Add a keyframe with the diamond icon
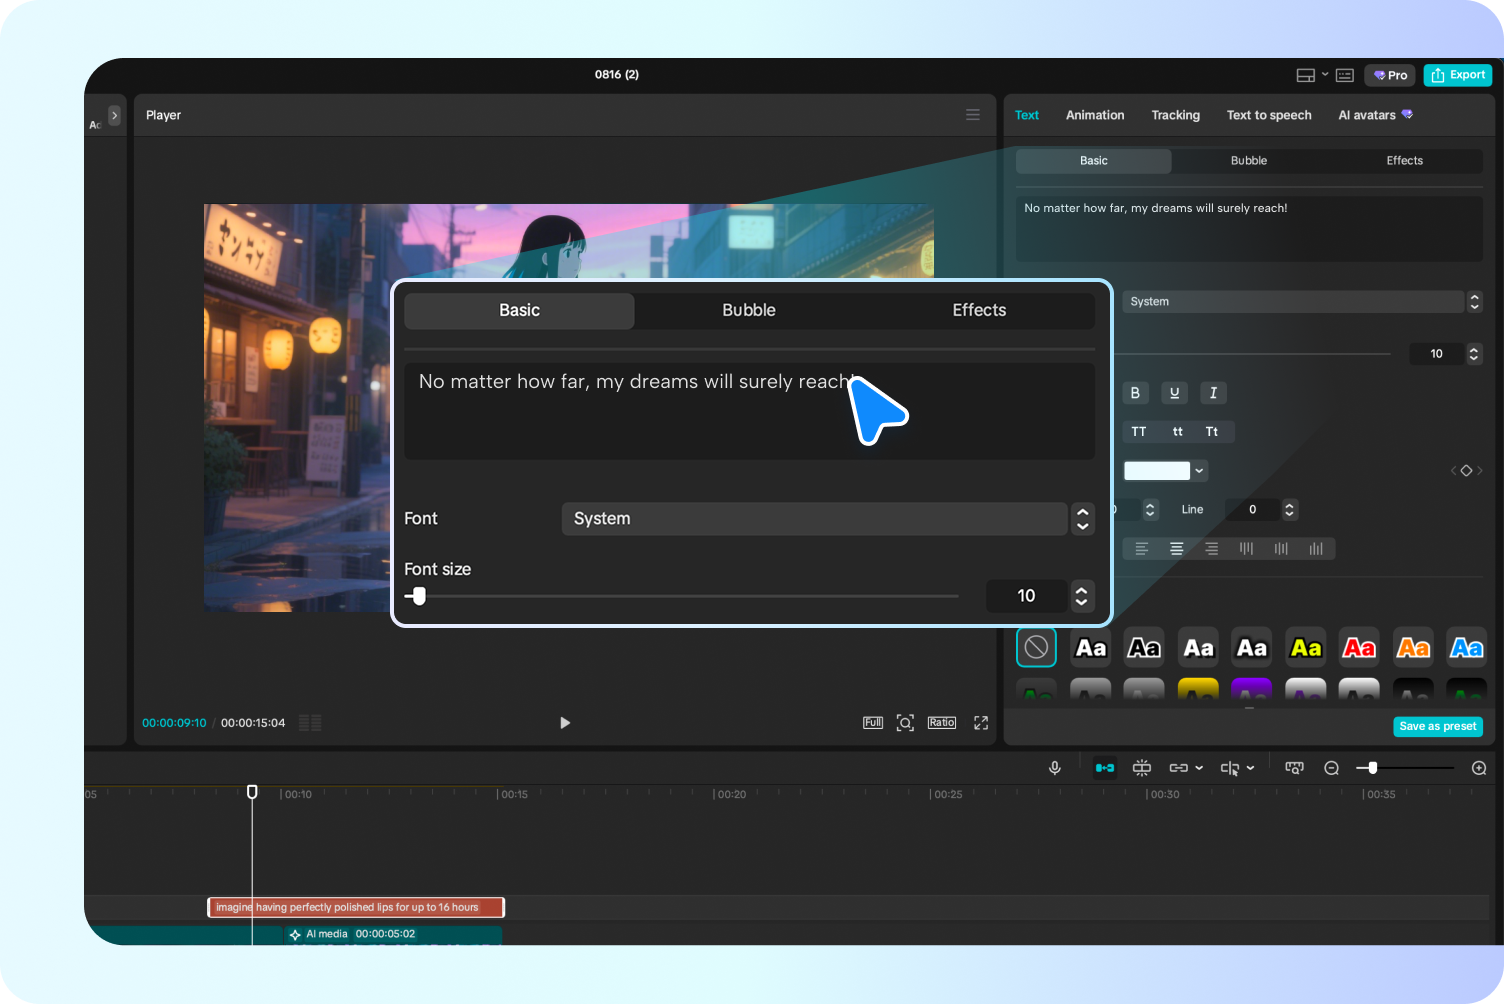This screenshot has height=1004, width=1504. [1466, 471]
